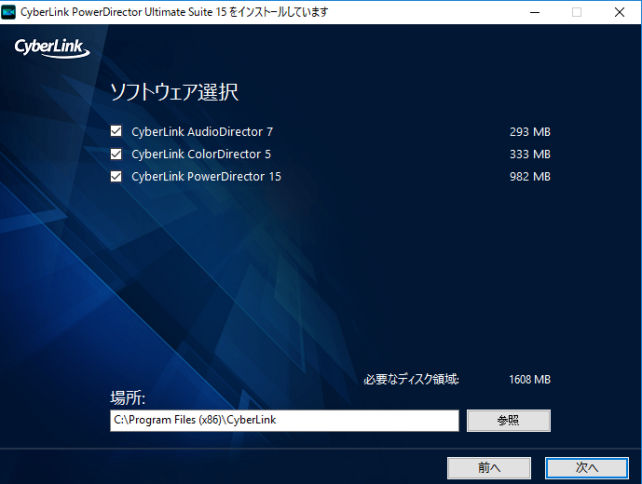Image resolution: width=642 pixels, height=484 pixels.
Task: Click the CyberLink logo
Action: point(52,47)
